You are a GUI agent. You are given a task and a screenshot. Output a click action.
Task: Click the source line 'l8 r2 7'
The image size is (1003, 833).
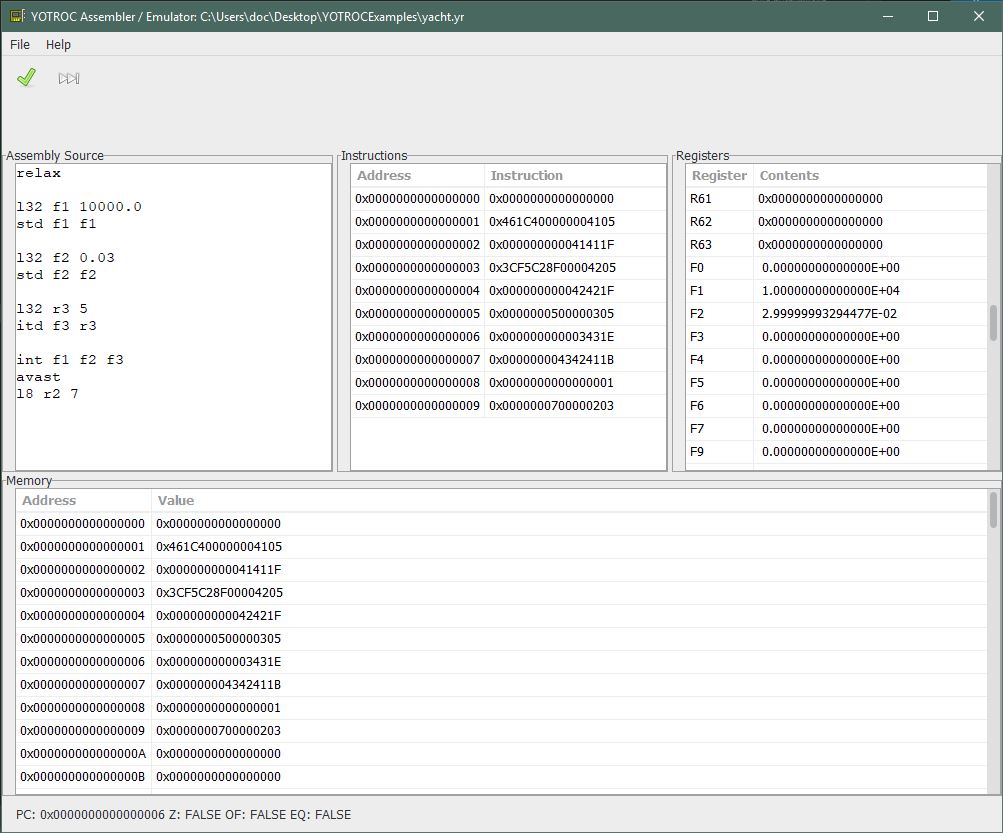47,393
